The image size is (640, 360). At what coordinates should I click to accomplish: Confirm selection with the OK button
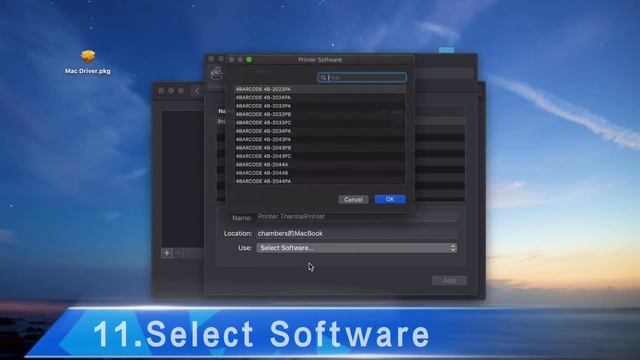390,199
